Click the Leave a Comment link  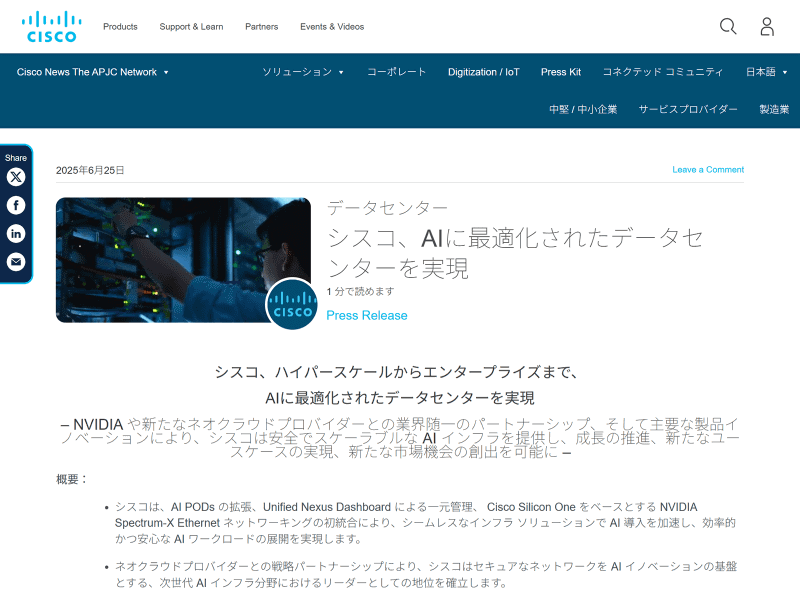point(708,169)
